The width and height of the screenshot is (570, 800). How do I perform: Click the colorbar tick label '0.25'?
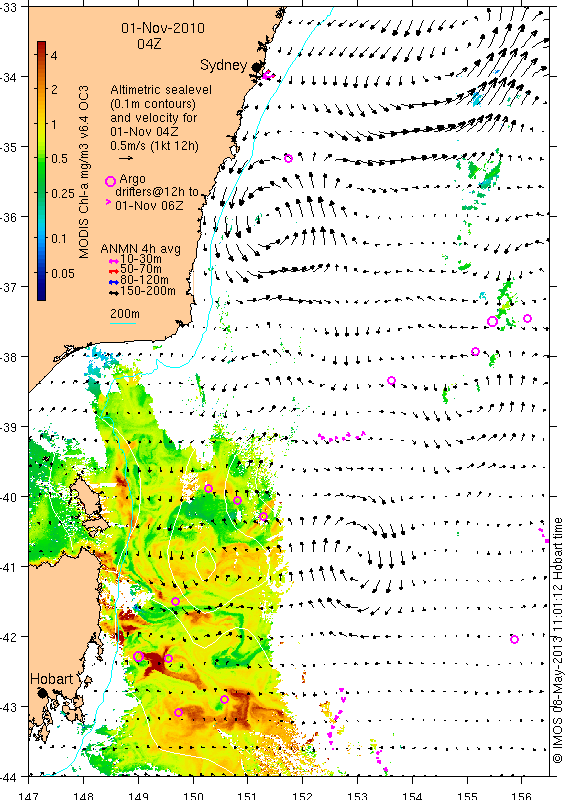[x=63, y=193]
